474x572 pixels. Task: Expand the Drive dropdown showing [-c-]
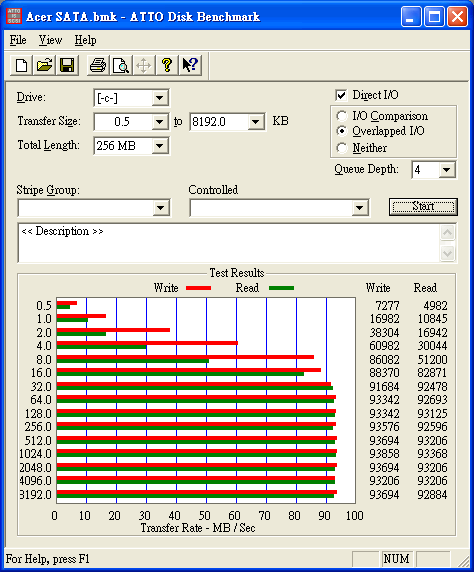(131, 98)
